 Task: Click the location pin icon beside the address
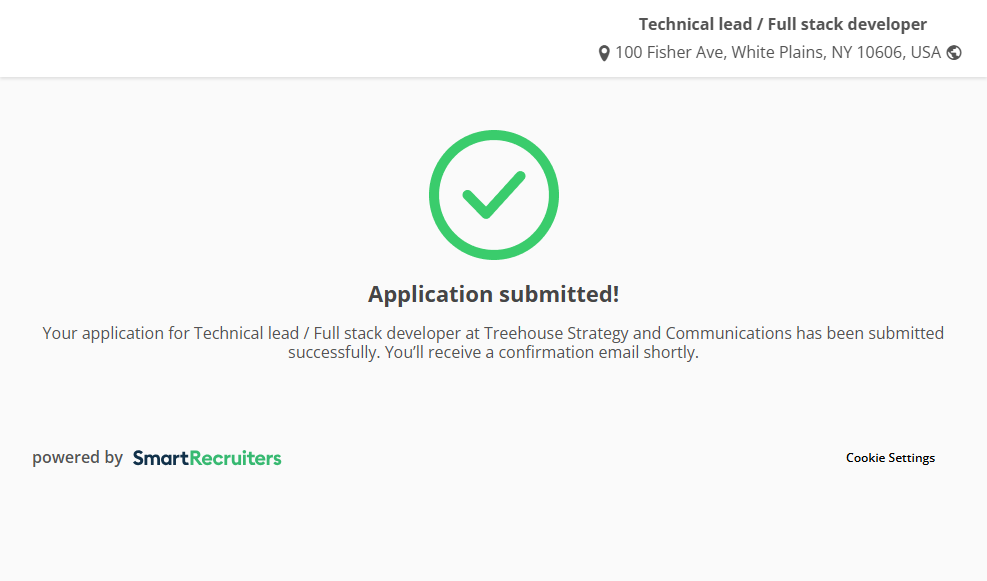604,53
